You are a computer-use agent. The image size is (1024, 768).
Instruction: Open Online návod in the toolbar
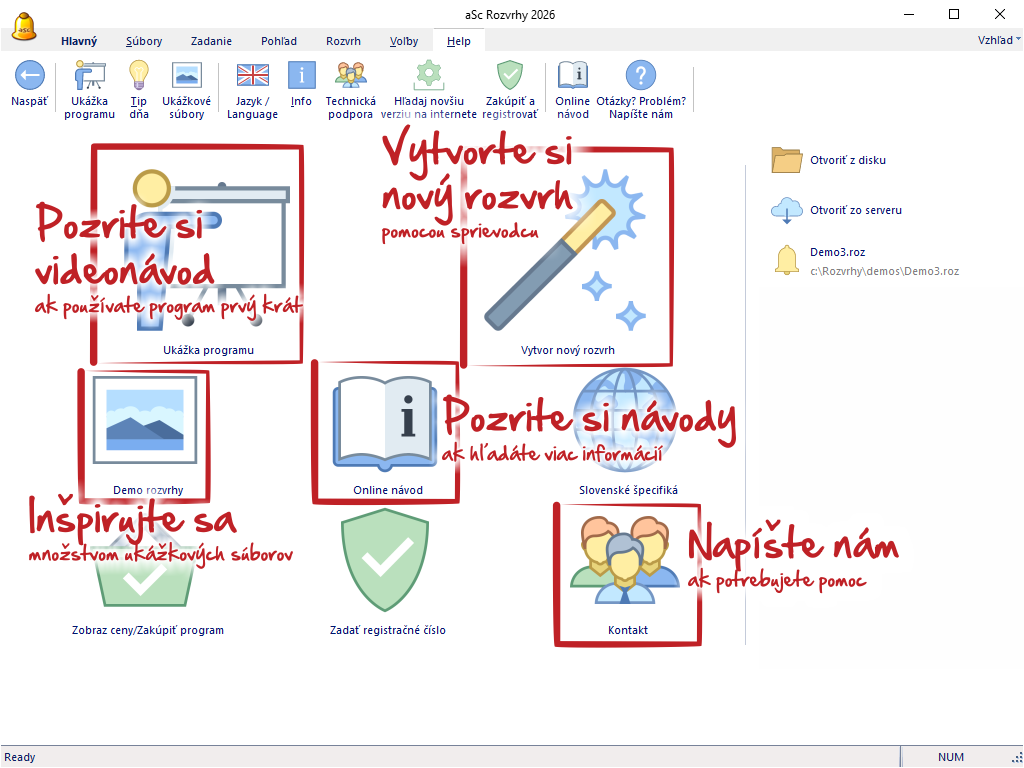point(572,76)
